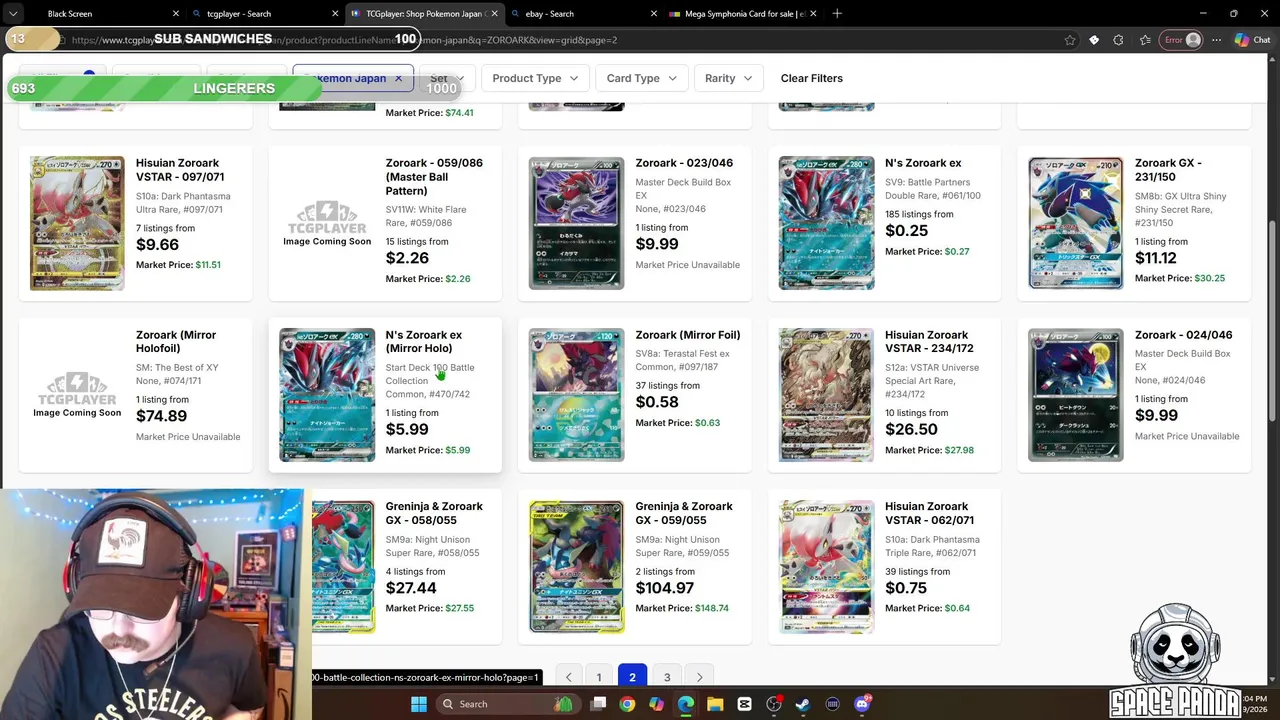Open the Copilot app in taskbar

[656, 704]
